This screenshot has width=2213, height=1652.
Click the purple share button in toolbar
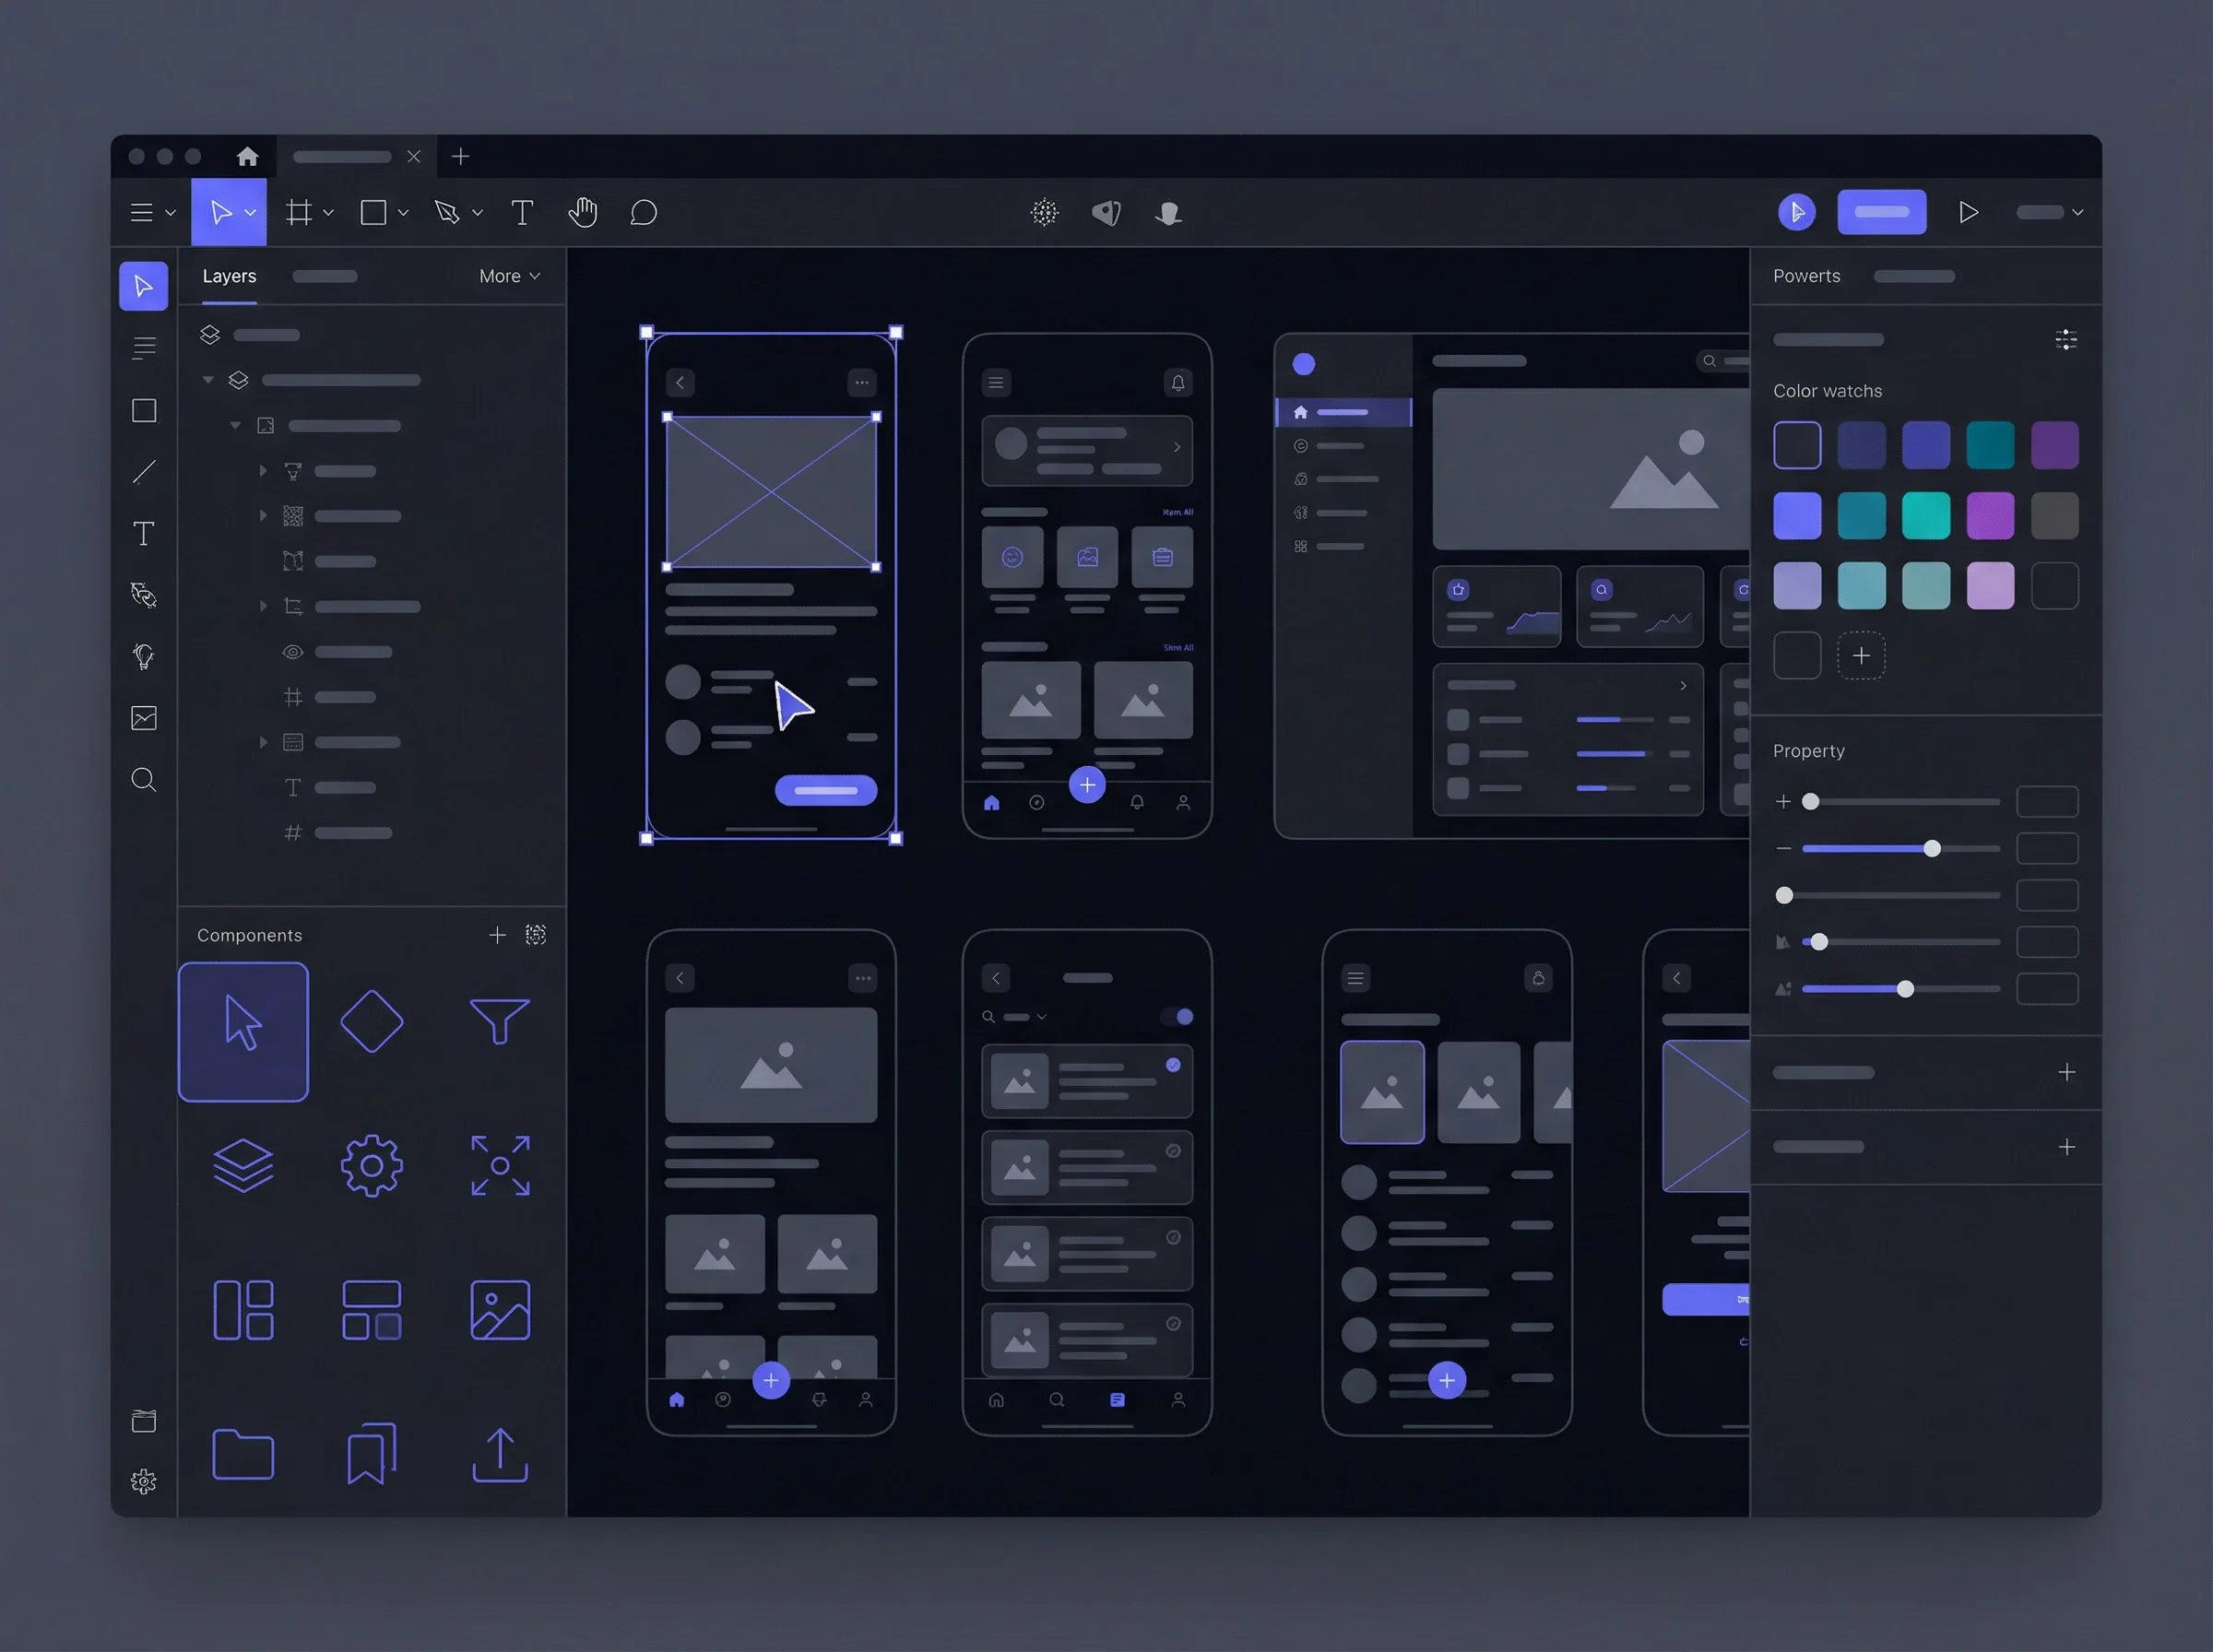pos(1881,212)
